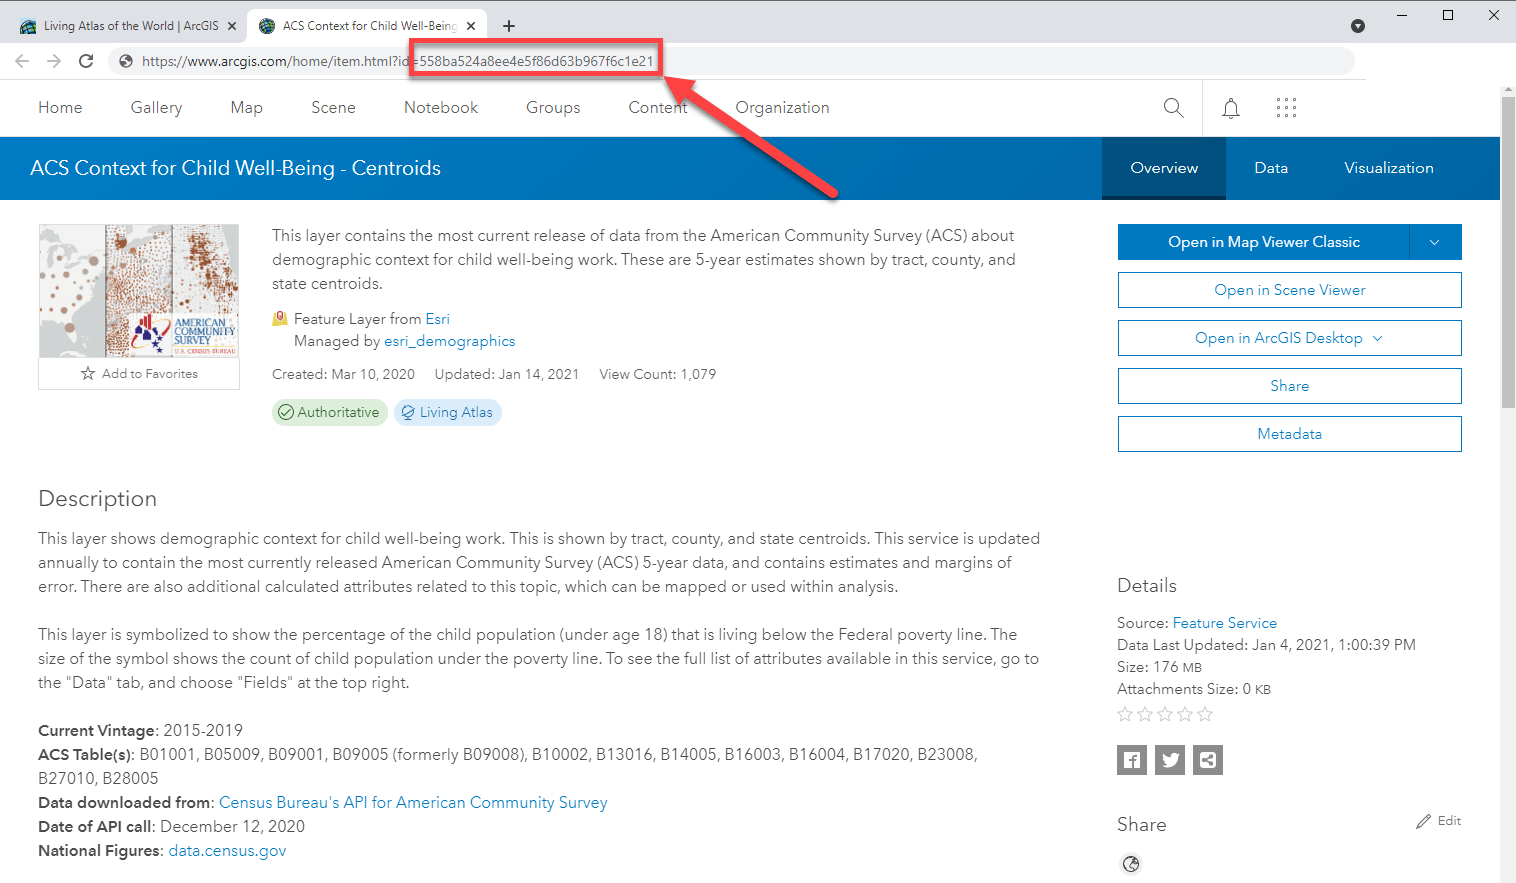
Task: Share item on Facebook
Action: pos(1132,760)
